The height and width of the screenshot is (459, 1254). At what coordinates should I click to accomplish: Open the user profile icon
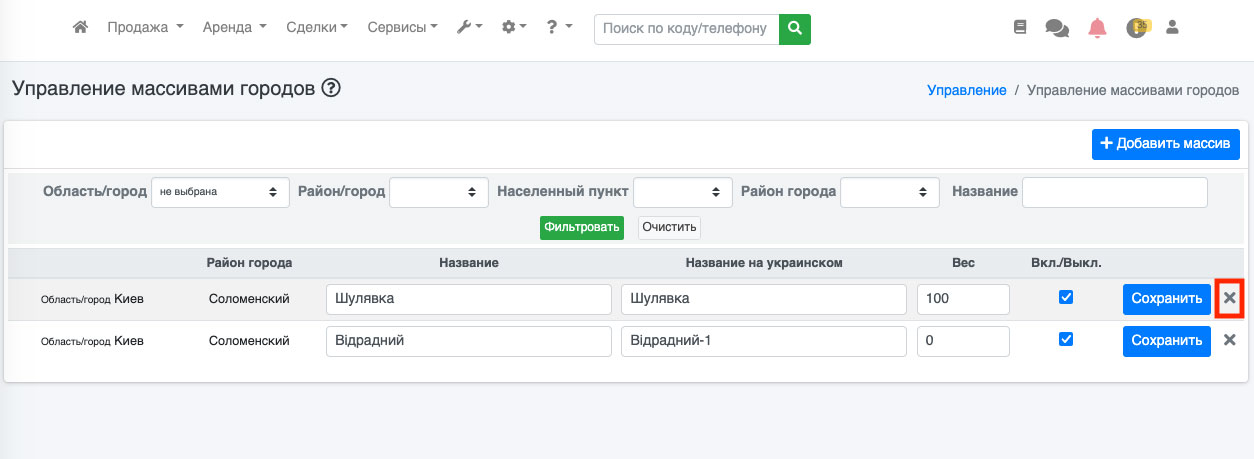click(1173, 28)
